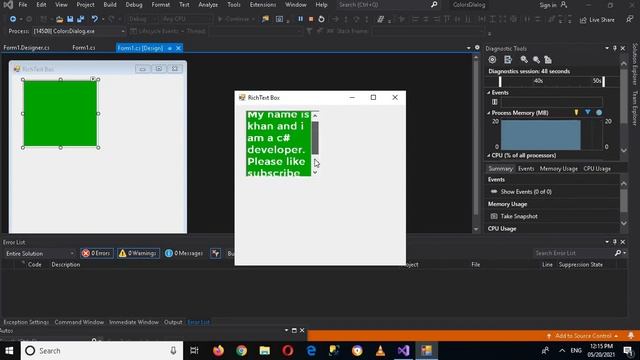Pin the Diagnostic Tools panel
This screenshot has width=640, height=360.
click(x=615, y=48)
